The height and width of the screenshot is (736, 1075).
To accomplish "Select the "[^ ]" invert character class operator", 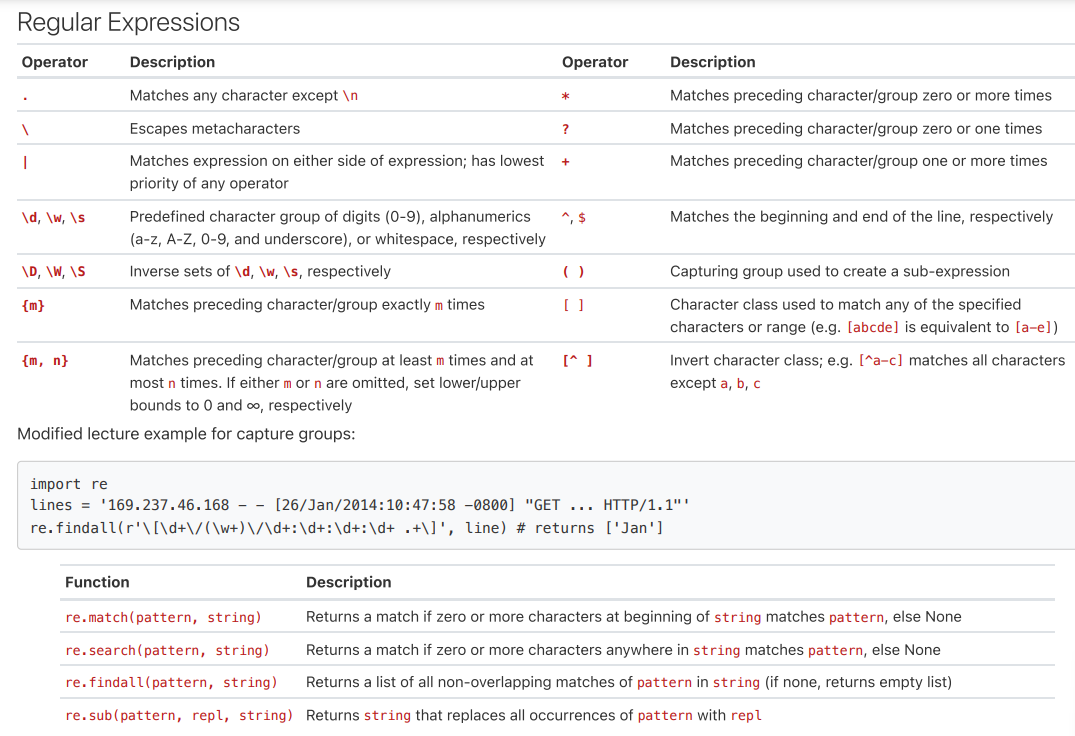I will click(x=577, y=360).
